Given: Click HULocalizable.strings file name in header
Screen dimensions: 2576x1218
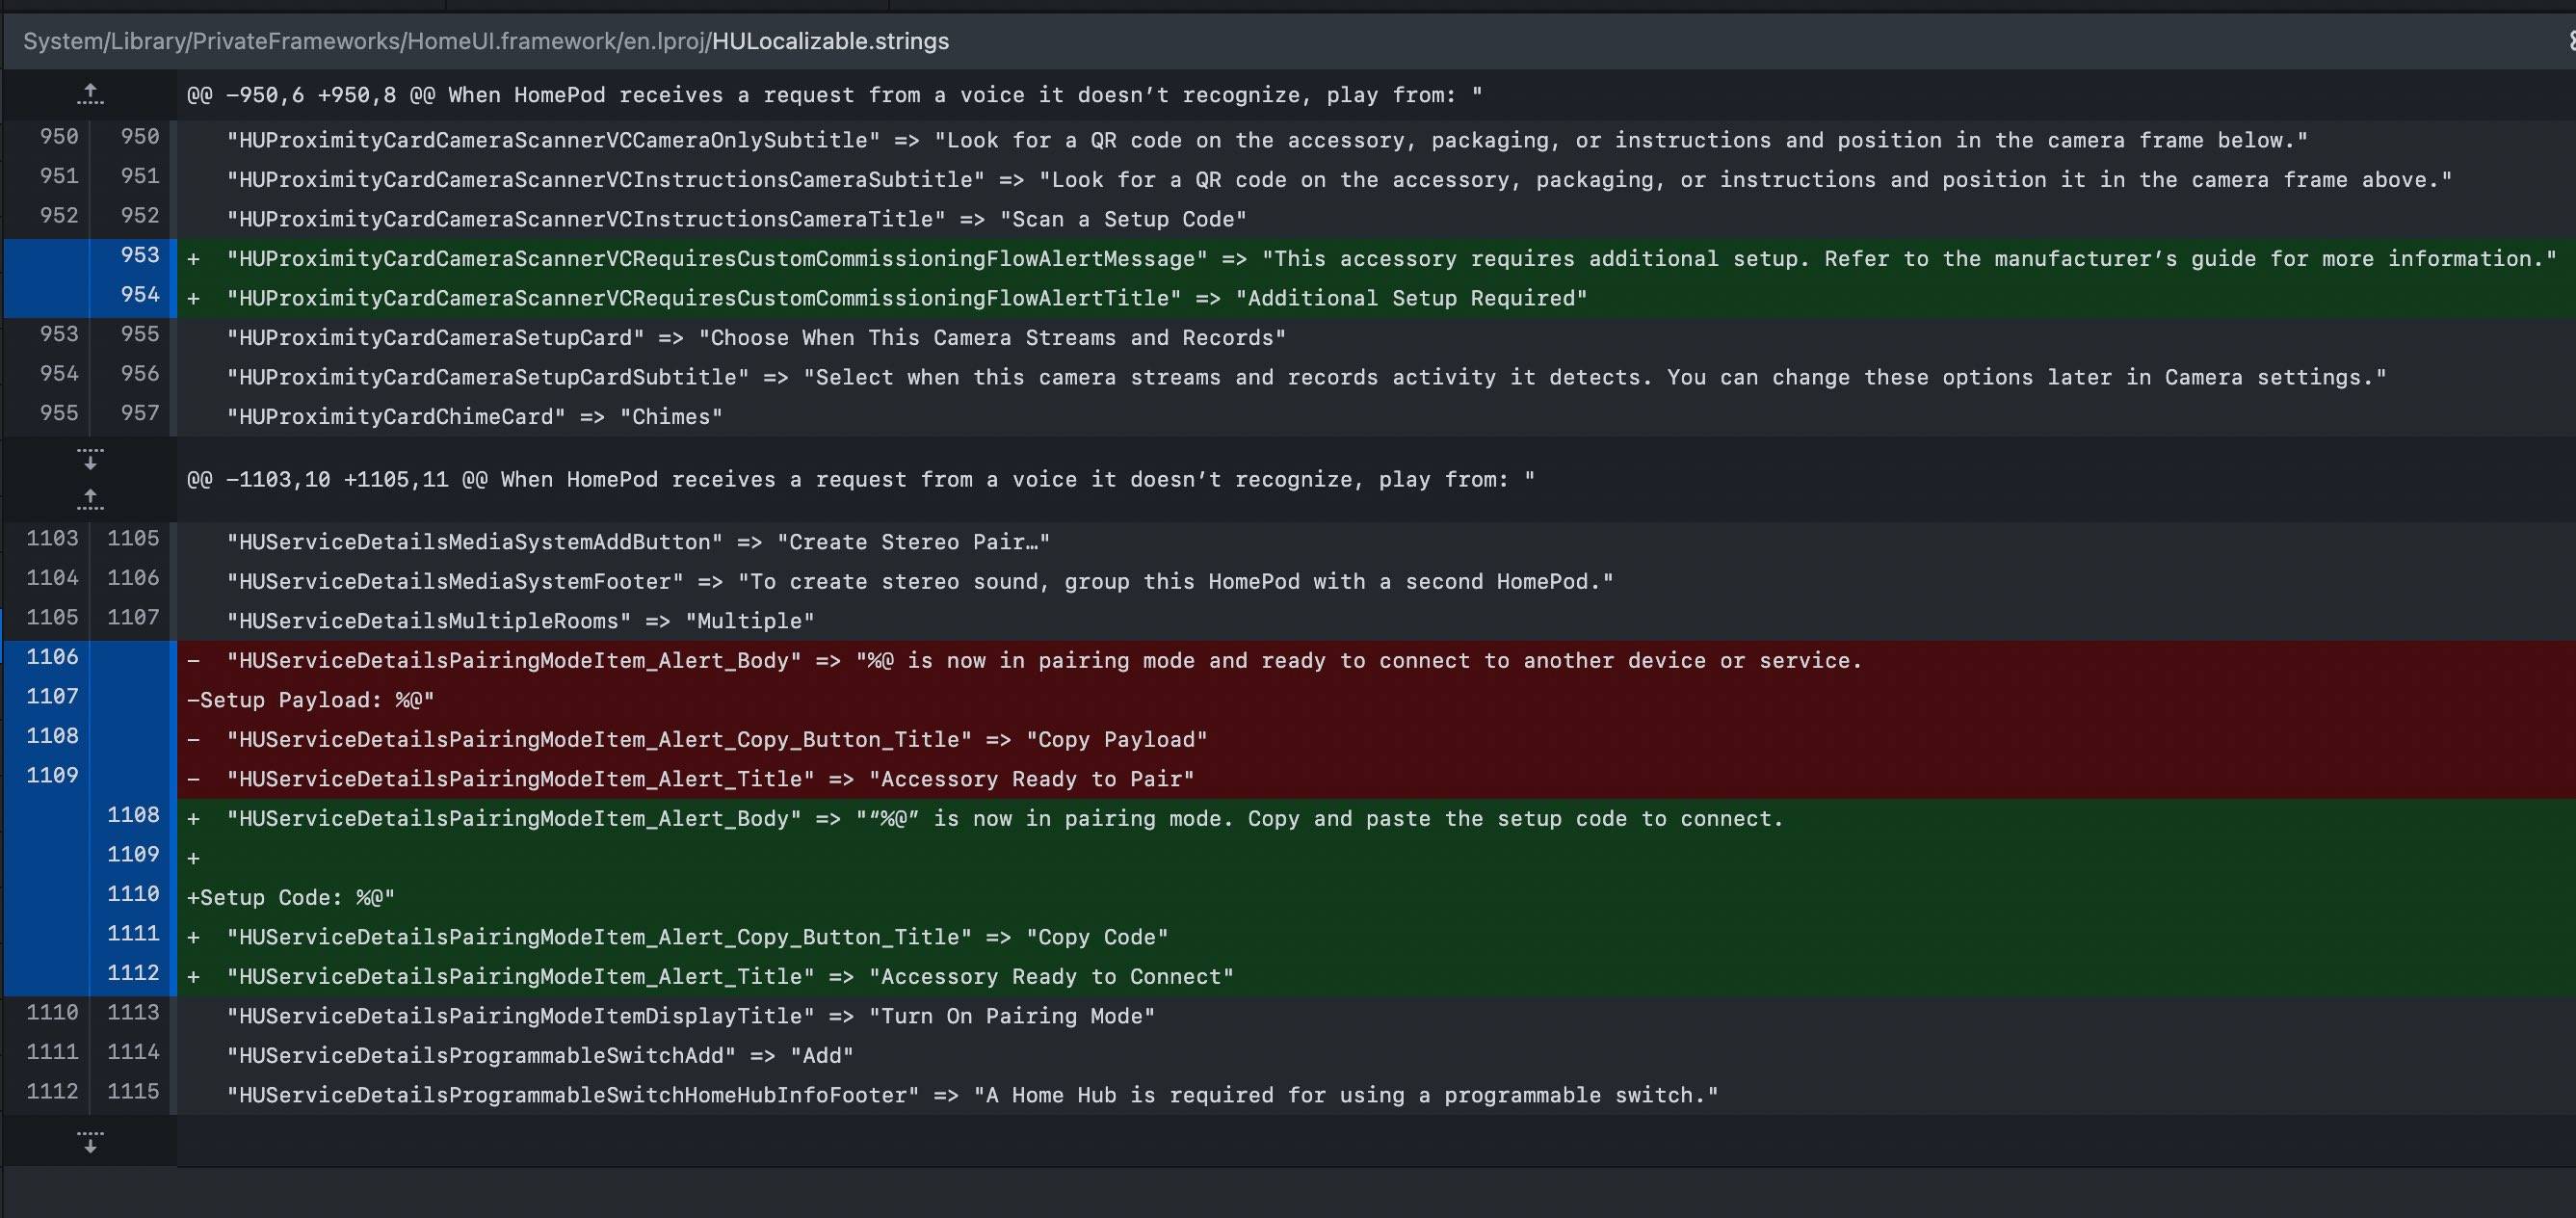Looking at the screenshot, I should point(830,41).
